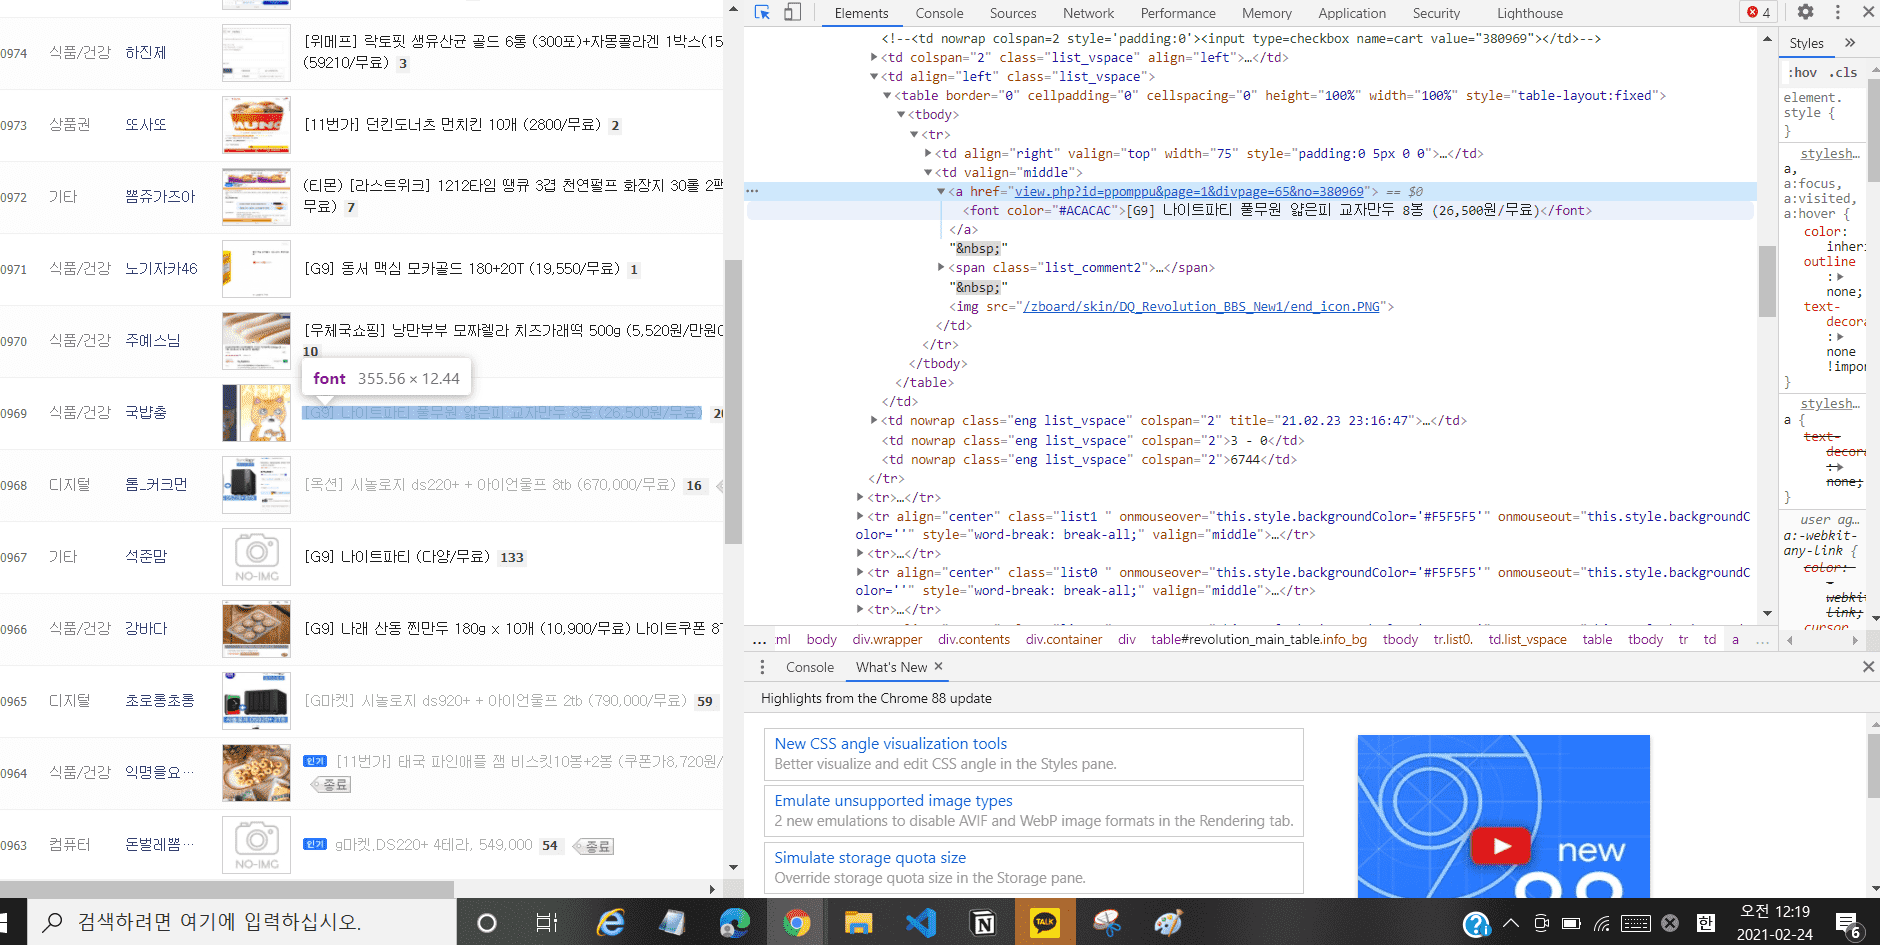Open the Application tab
The height and width of the screenshot is (945, 1880).
pos(1352,13)
